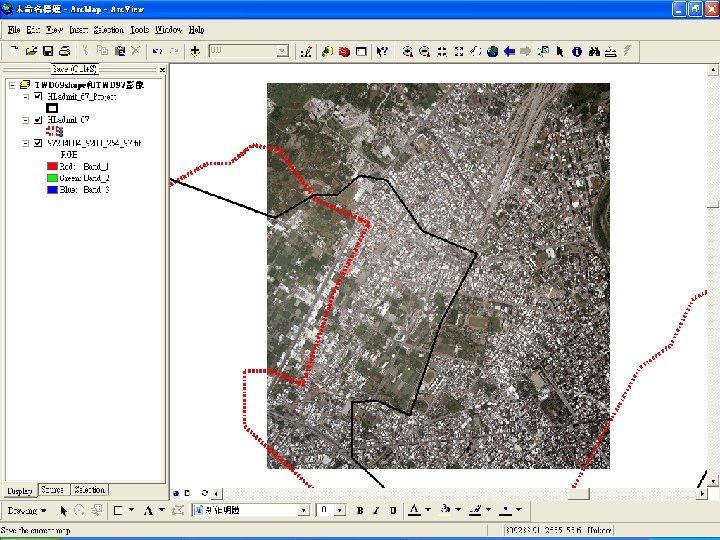This screenshot has height=540, width=720.
Task: Click the Copy icon in the toolbar
Action: tap(102, 51)
